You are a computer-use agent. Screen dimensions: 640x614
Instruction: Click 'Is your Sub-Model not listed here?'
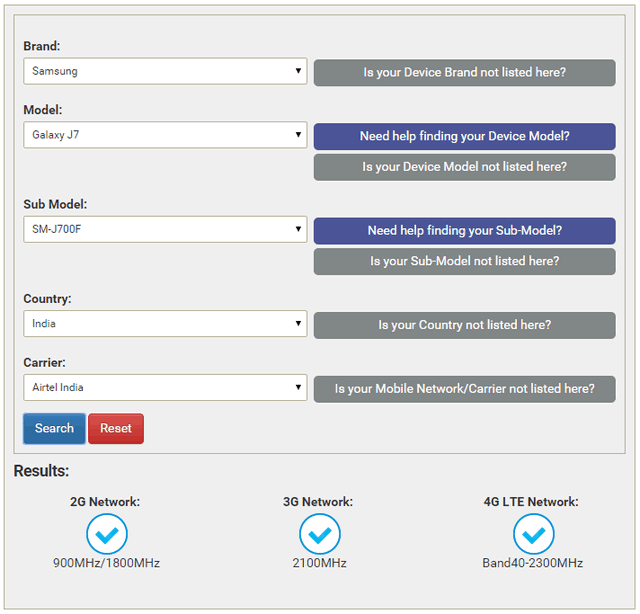(464, 261)
